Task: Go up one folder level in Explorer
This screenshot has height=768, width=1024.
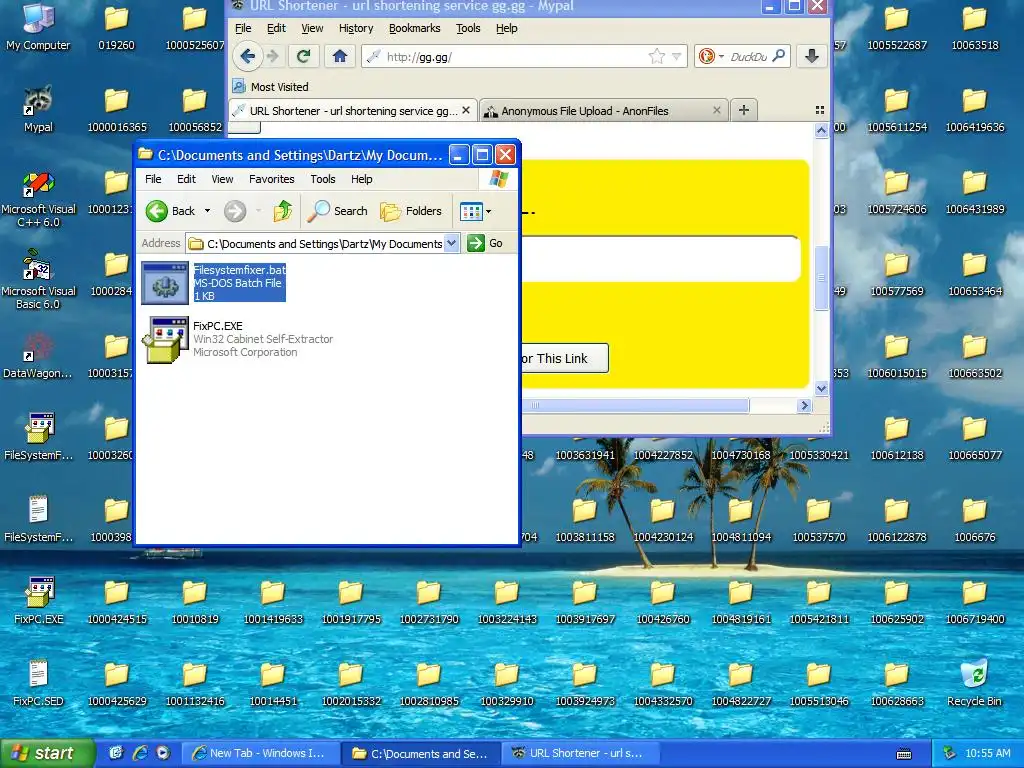Action: click(x=283, y=211)
